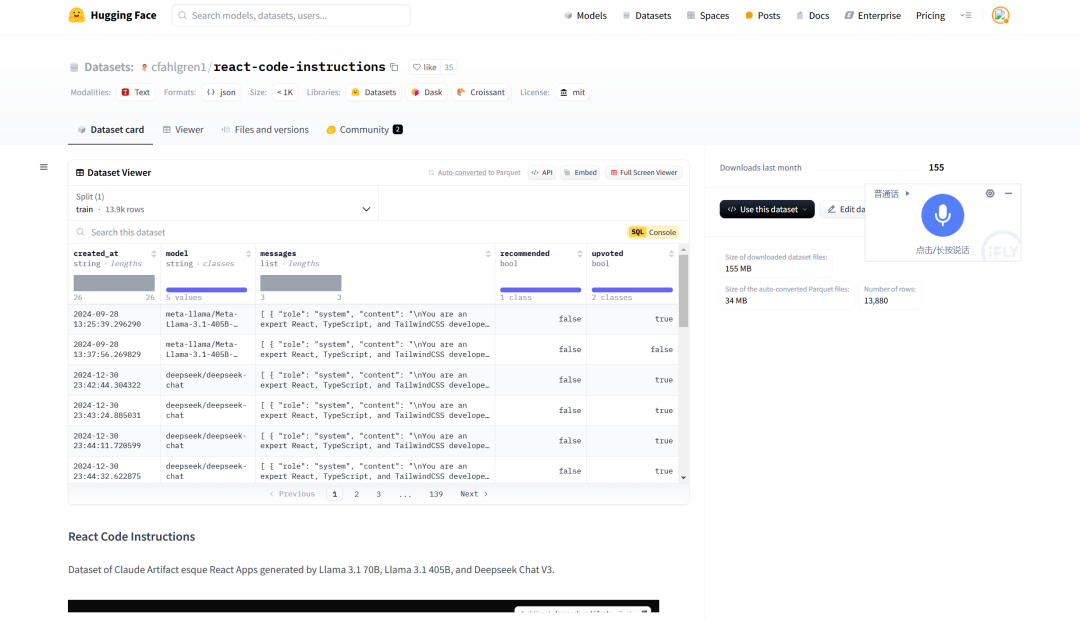Screen dimensions: 1080x620
Task: Sort by the created_at column
Action: click(x=149, y=254)
